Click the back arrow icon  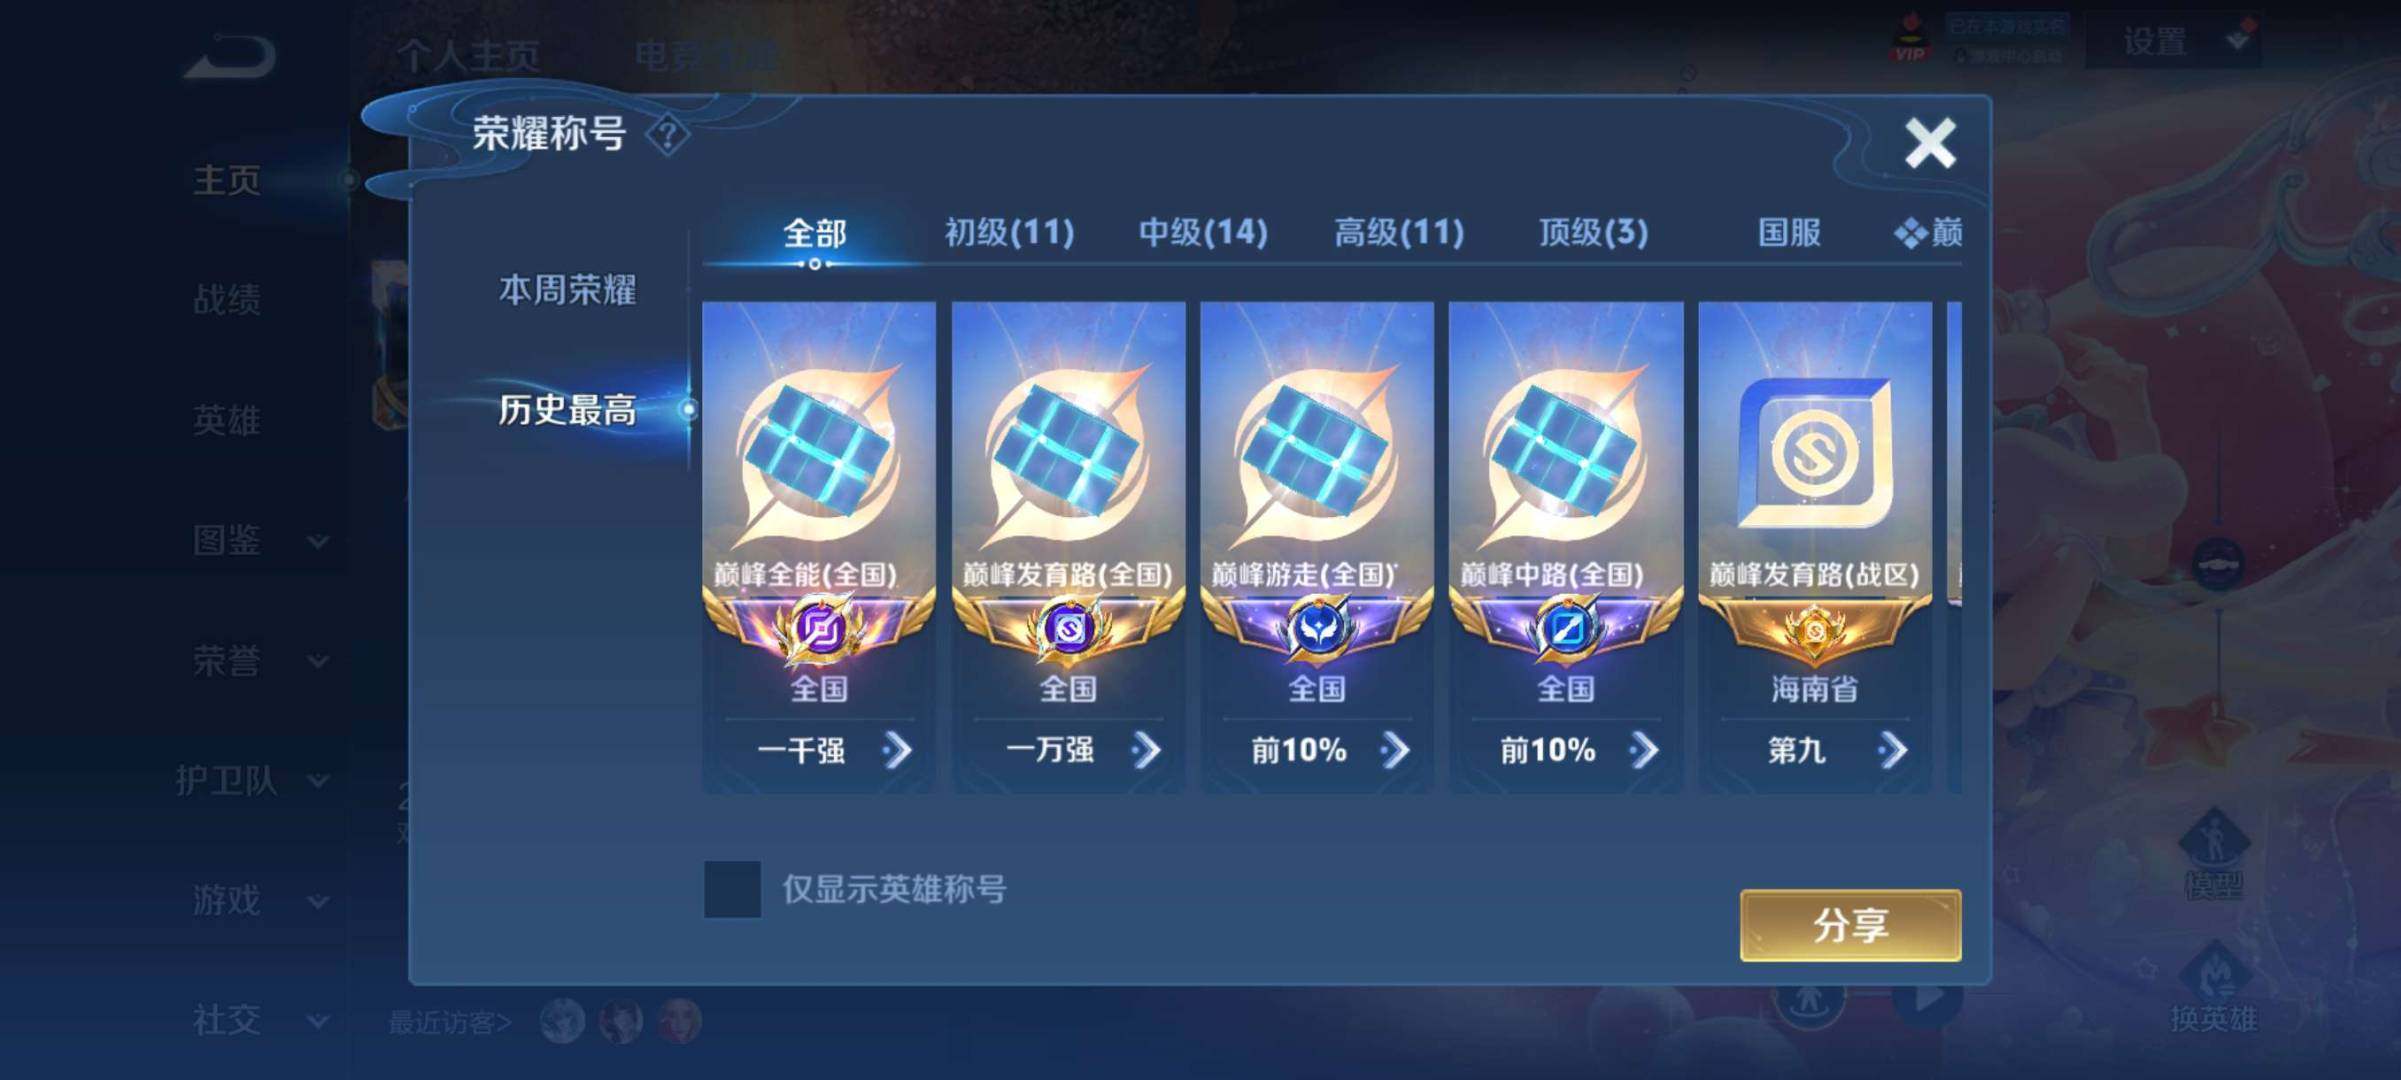230,57
